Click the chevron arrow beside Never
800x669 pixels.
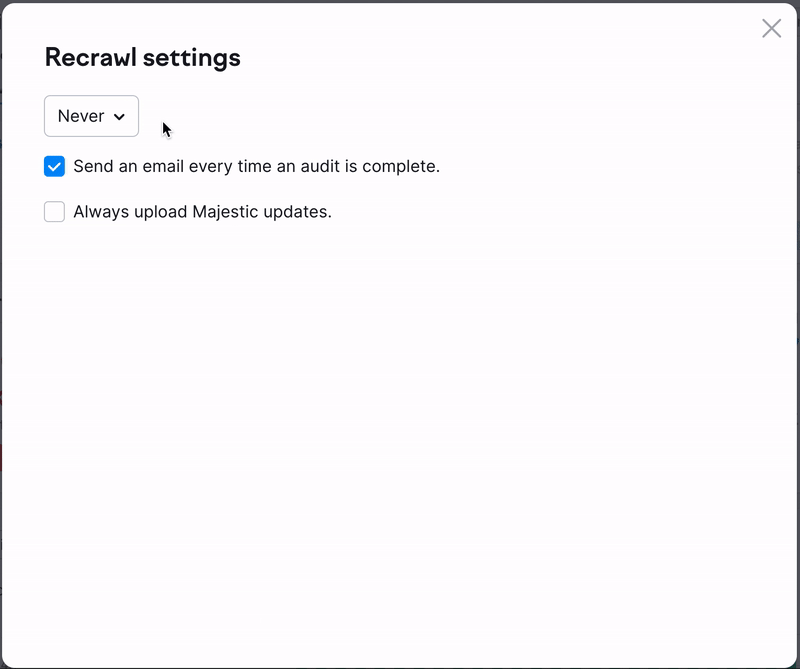point(120,117)
